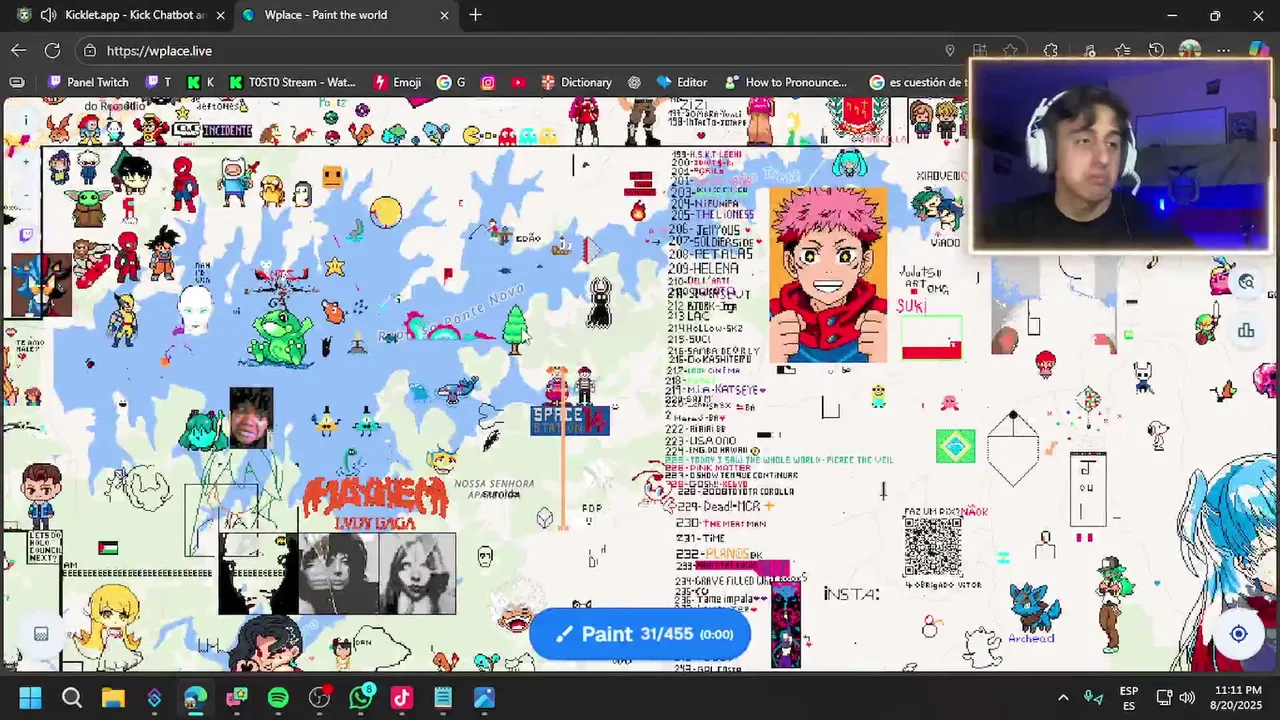Open the leaderboard bar-chart icon

pyautogui.click(x=1246, y=330)
